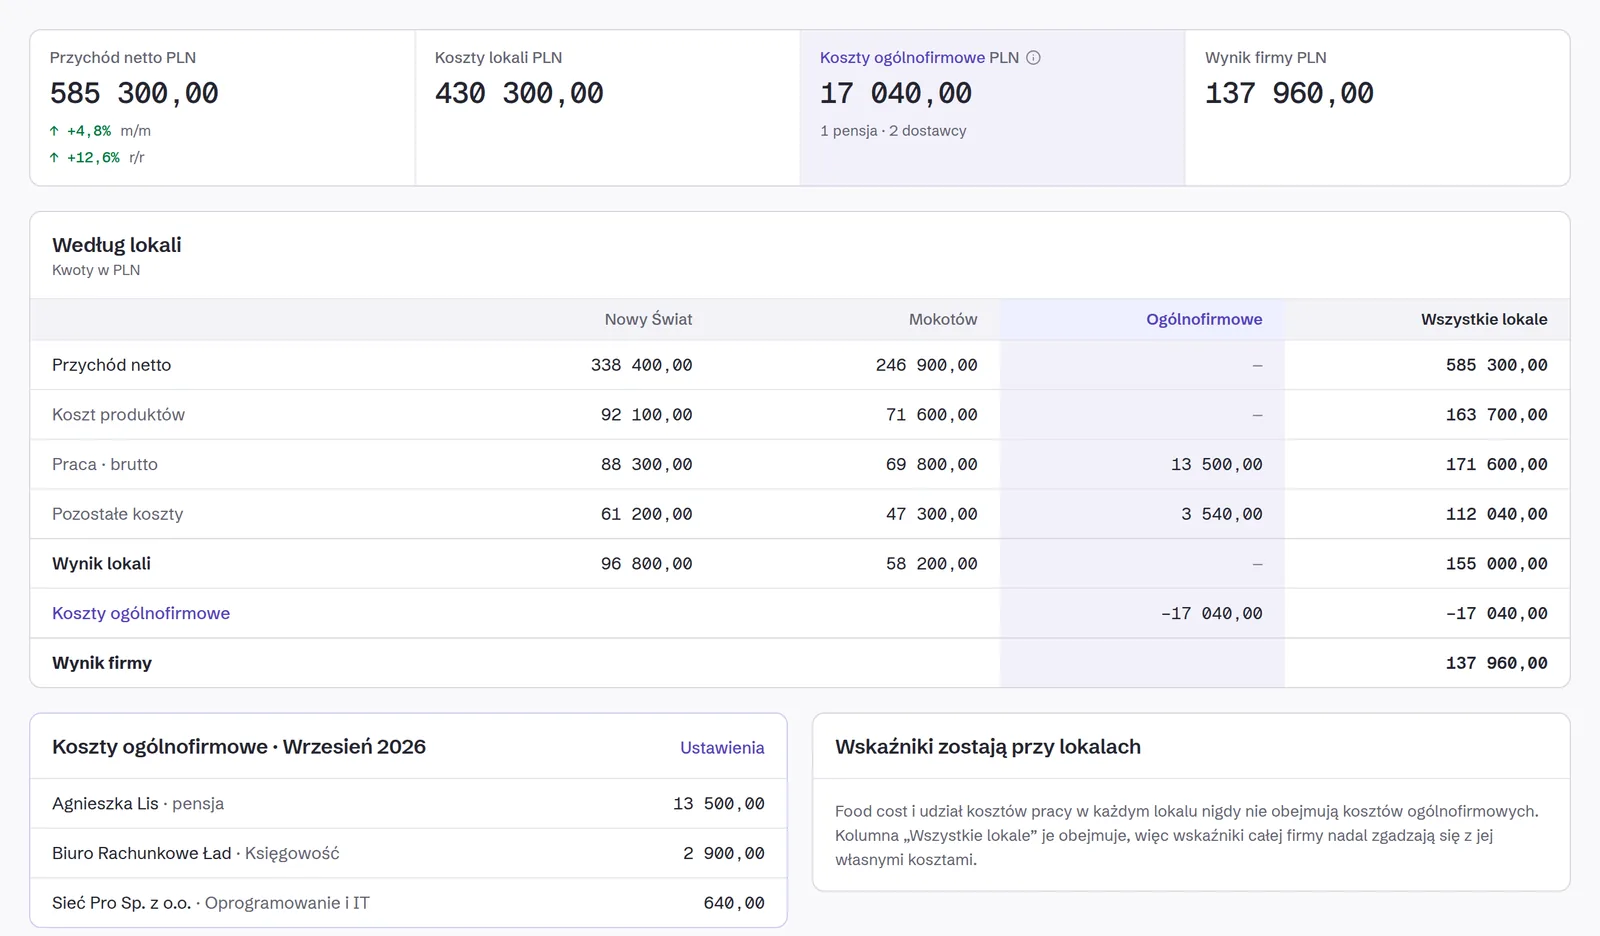Viewport: 1600px width, 936px height.
Task: Click the Wynik firmy row label in table
Action: [x=102, y=663]
